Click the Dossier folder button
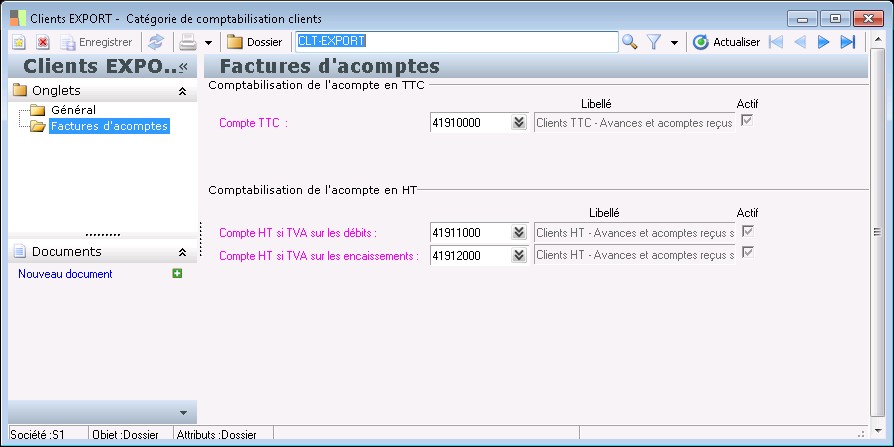The width and height of the screenshot is (894, 447). [254, 42]
